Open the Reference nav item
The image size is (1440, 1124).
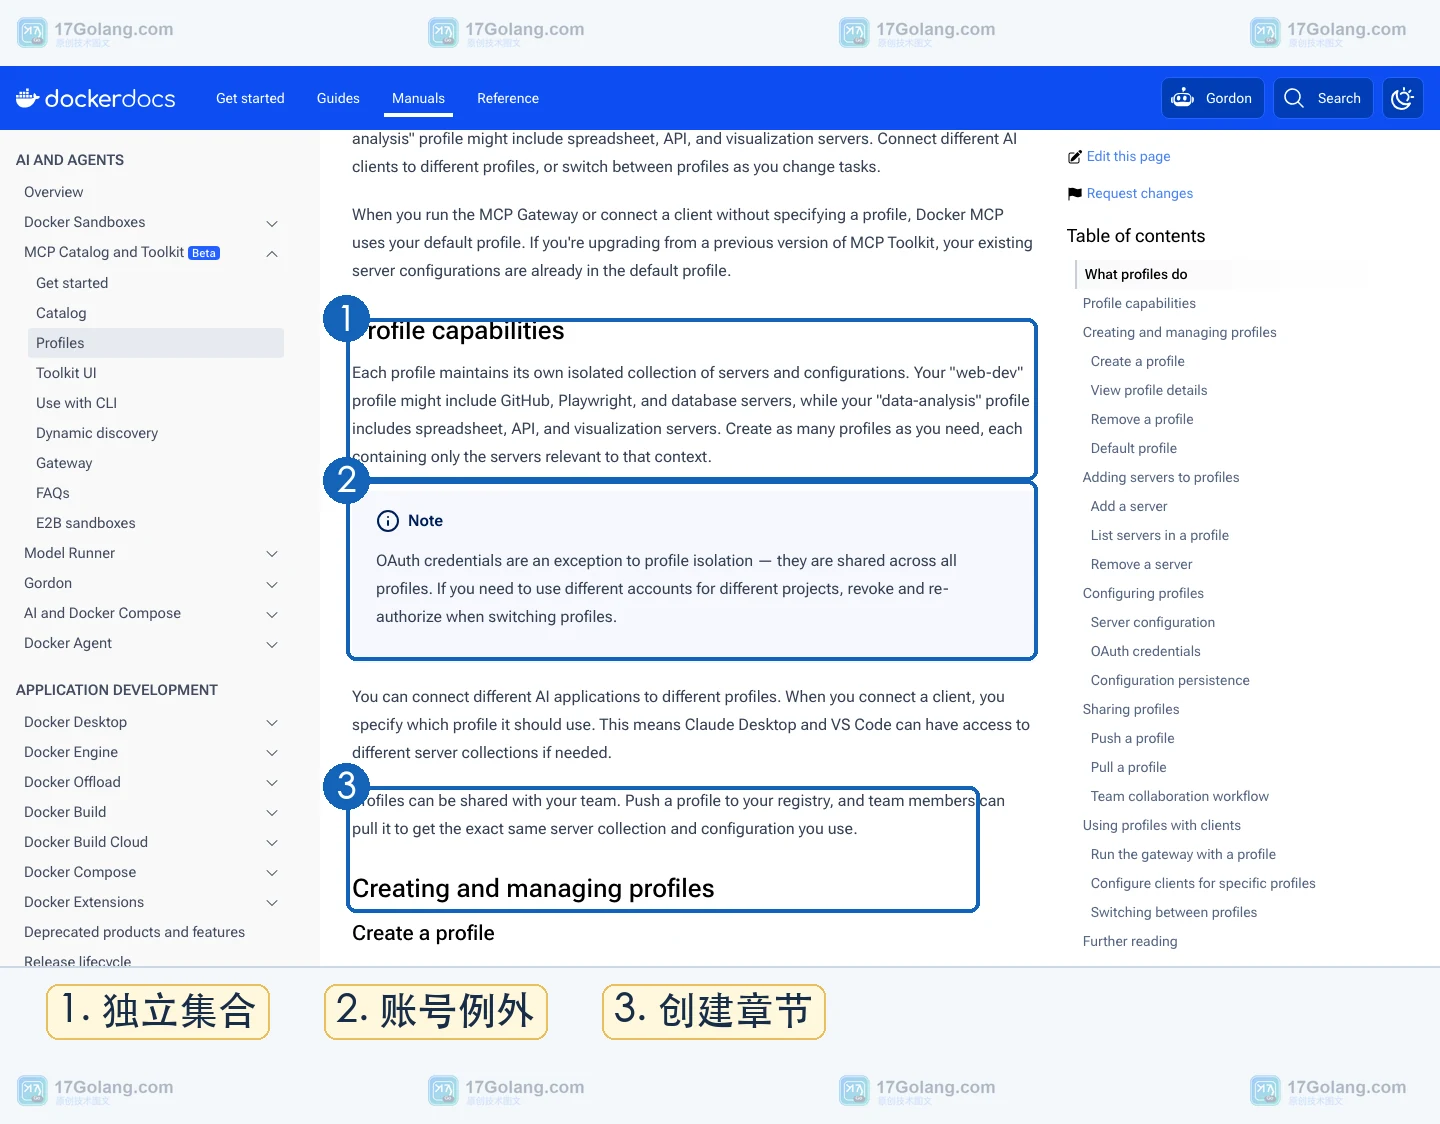[x=508, y=98]
